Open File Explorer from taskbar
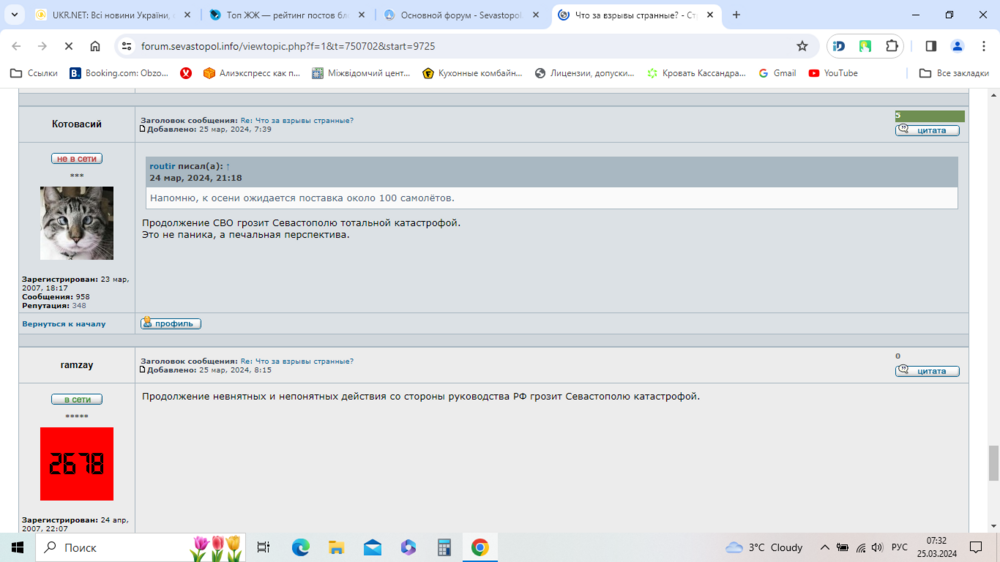This screenshot has height=562, width=1000. (x=336, y=547)
